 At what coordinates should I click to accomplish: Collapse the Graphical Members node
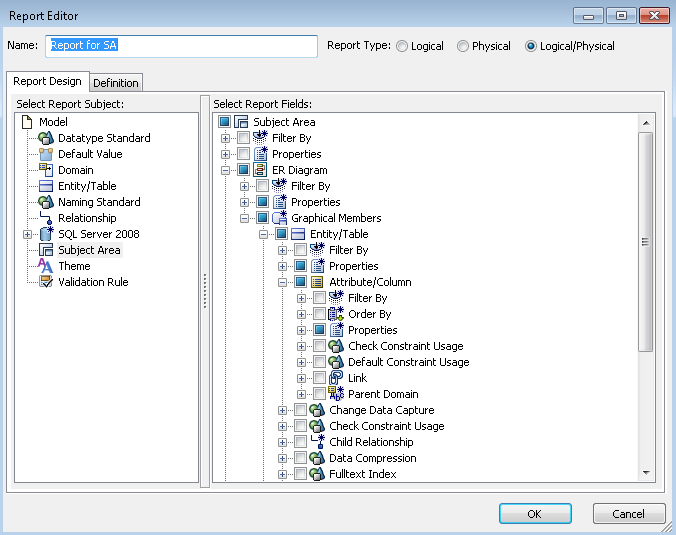[x=245, y=218]
